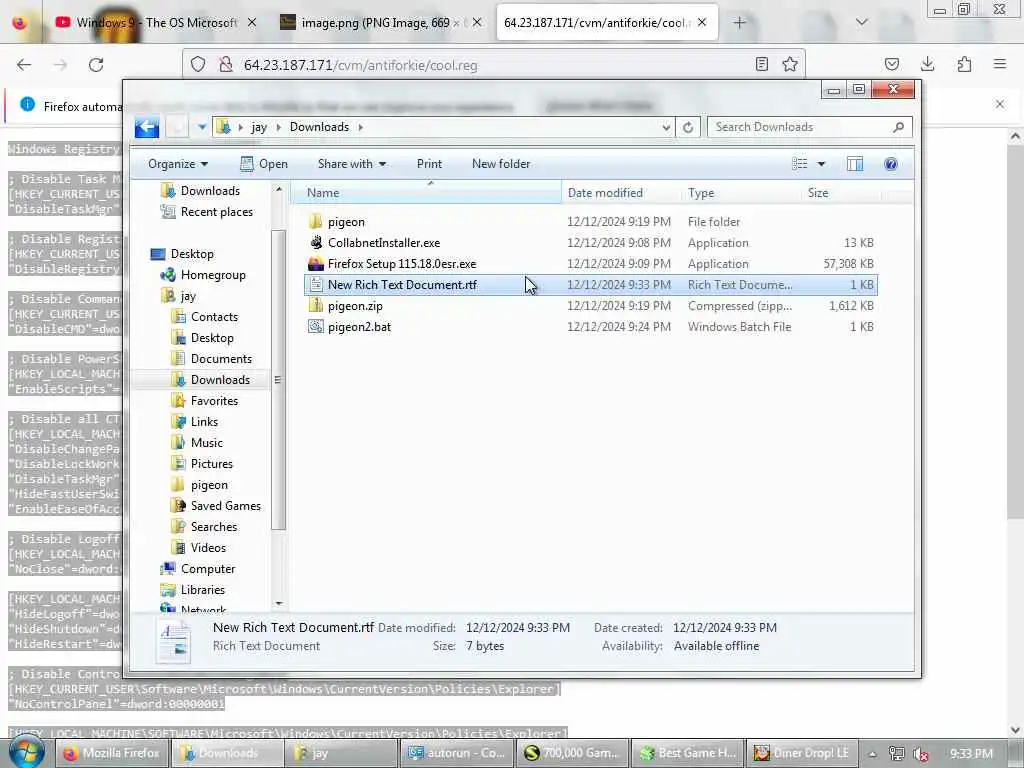
Task: Open the Organize menu
Action: point(178,164)
